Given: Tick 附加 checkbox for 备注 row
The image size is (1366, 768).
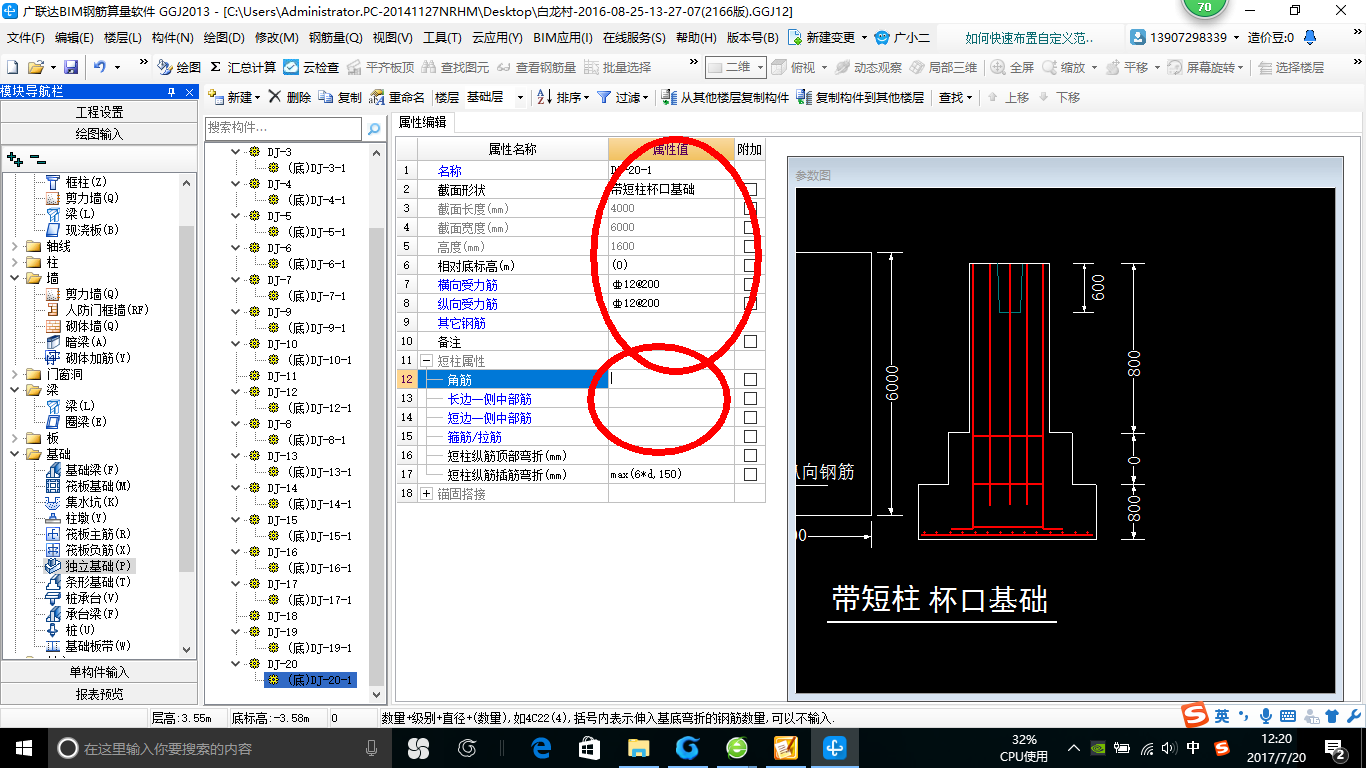Looking at the screenshot, I should [750, 342].
